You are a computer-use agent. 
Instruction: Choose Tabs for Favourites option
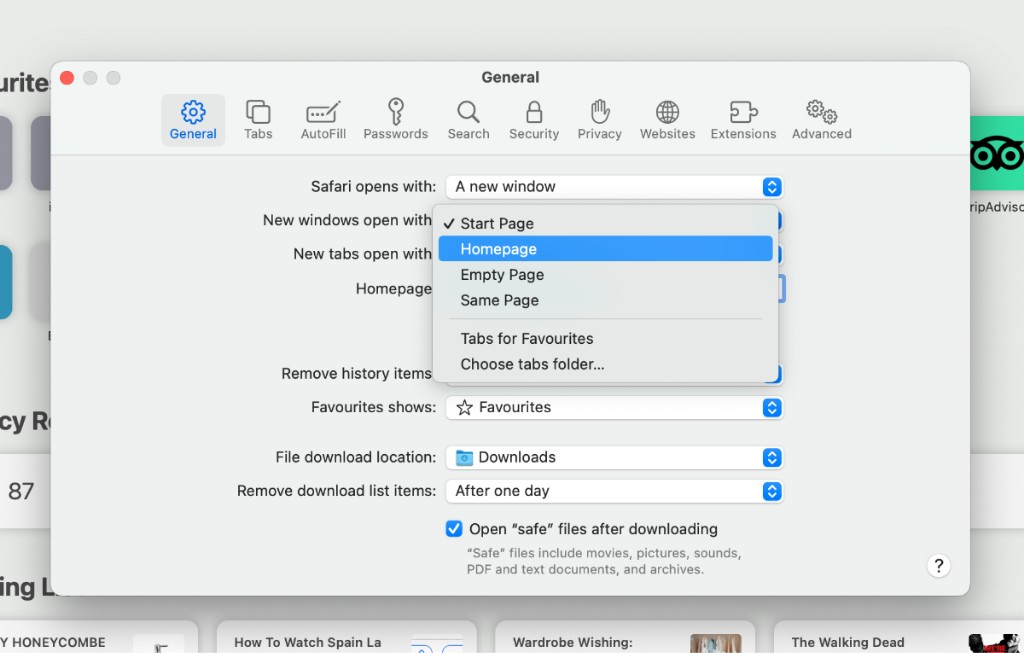(605, 339)
